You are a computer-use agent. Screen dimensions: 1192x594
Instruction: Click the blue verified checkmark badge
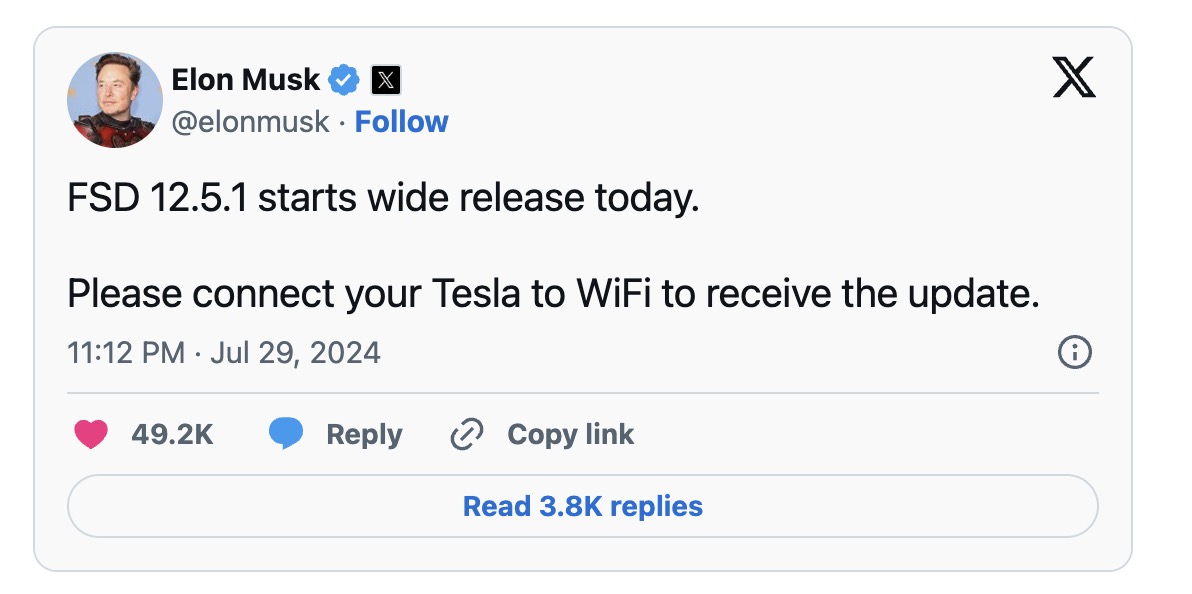345,79
